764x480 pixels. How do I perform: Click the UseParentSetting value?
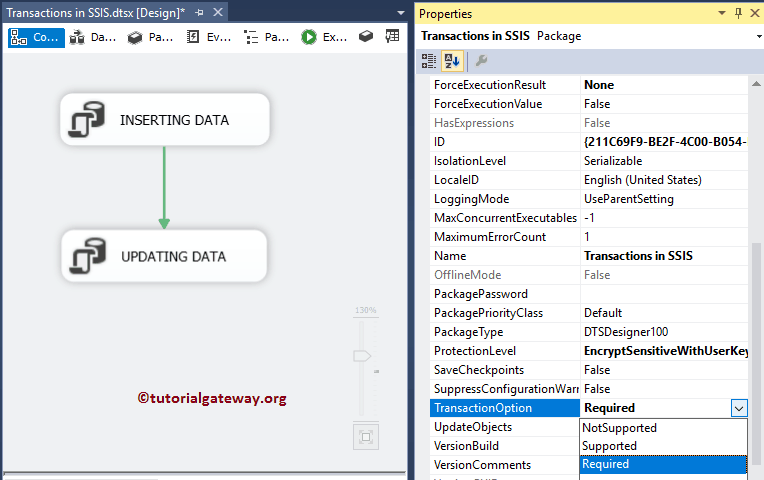click(x=664, y=199)
